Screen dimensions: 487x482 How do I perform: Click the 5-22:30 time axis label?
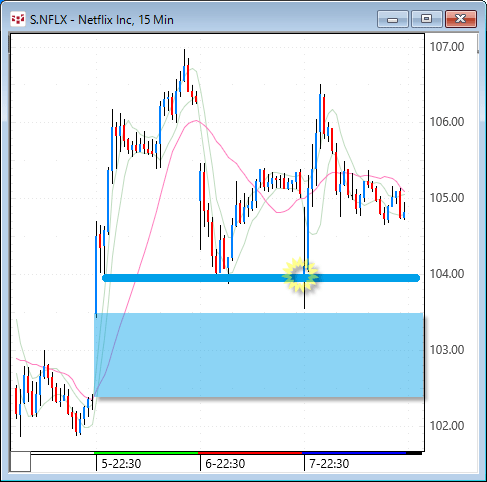(121, 464)
